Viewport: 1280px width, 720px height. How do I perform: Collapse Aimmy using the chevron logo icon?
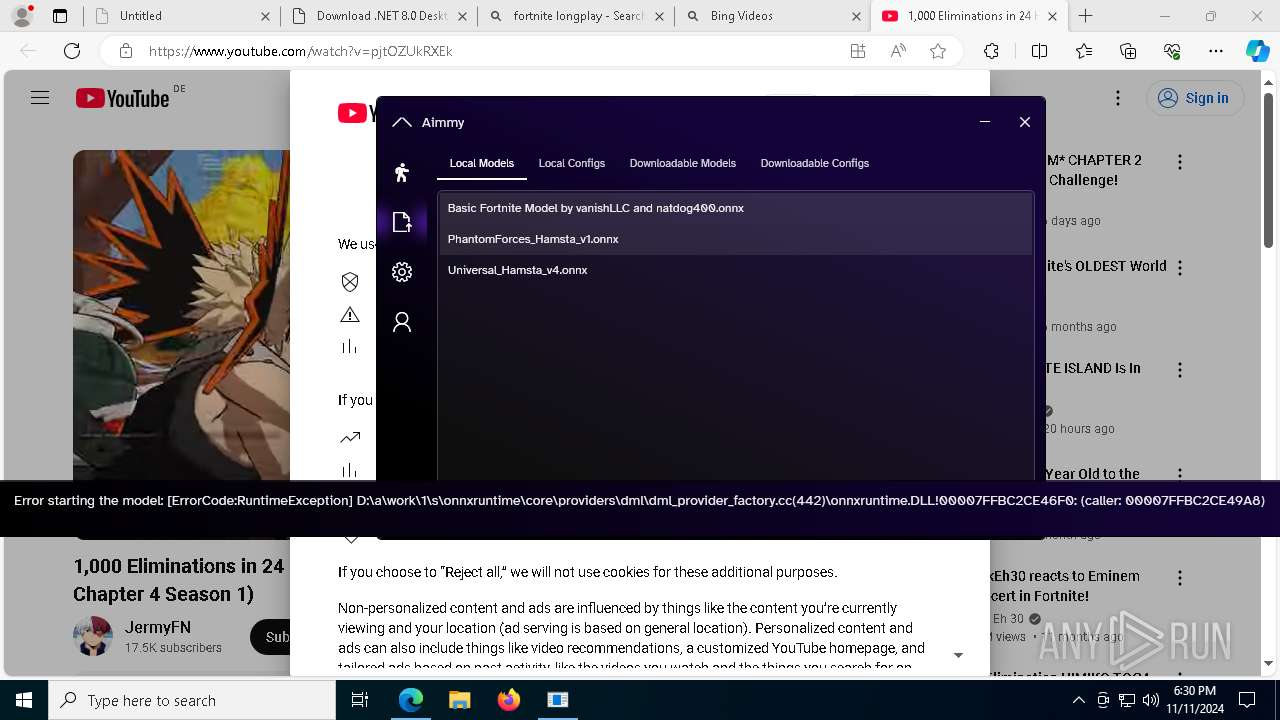[402, 122]
